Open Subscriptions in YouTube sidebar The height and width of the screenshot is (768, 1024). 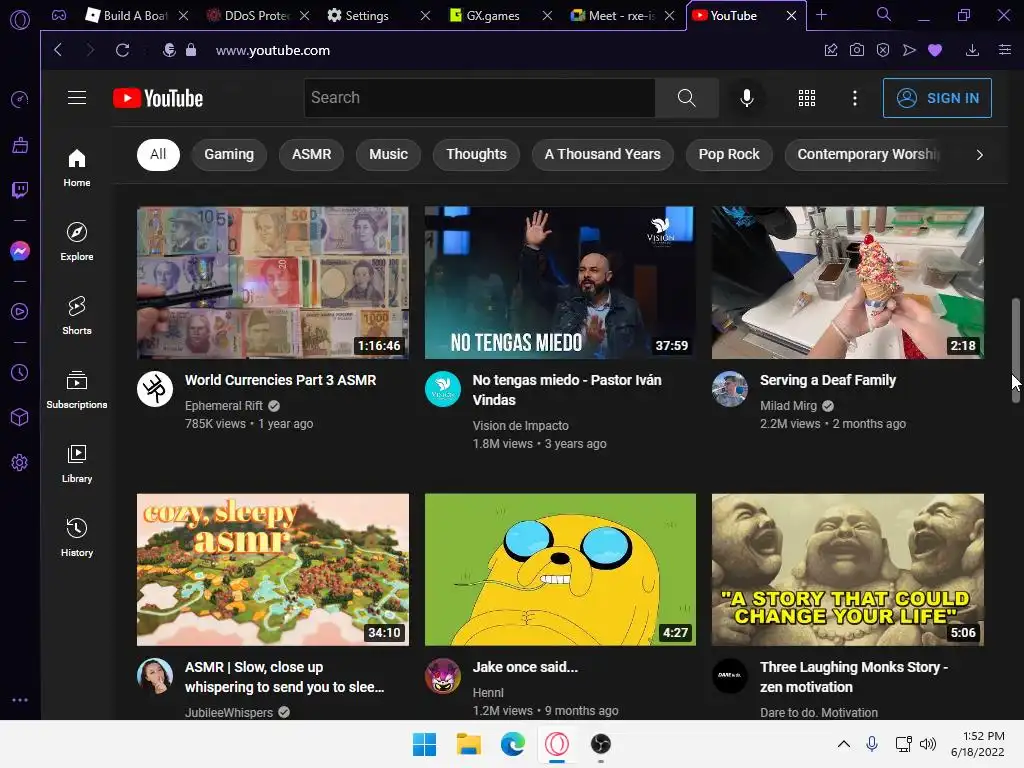pos(77,390)
